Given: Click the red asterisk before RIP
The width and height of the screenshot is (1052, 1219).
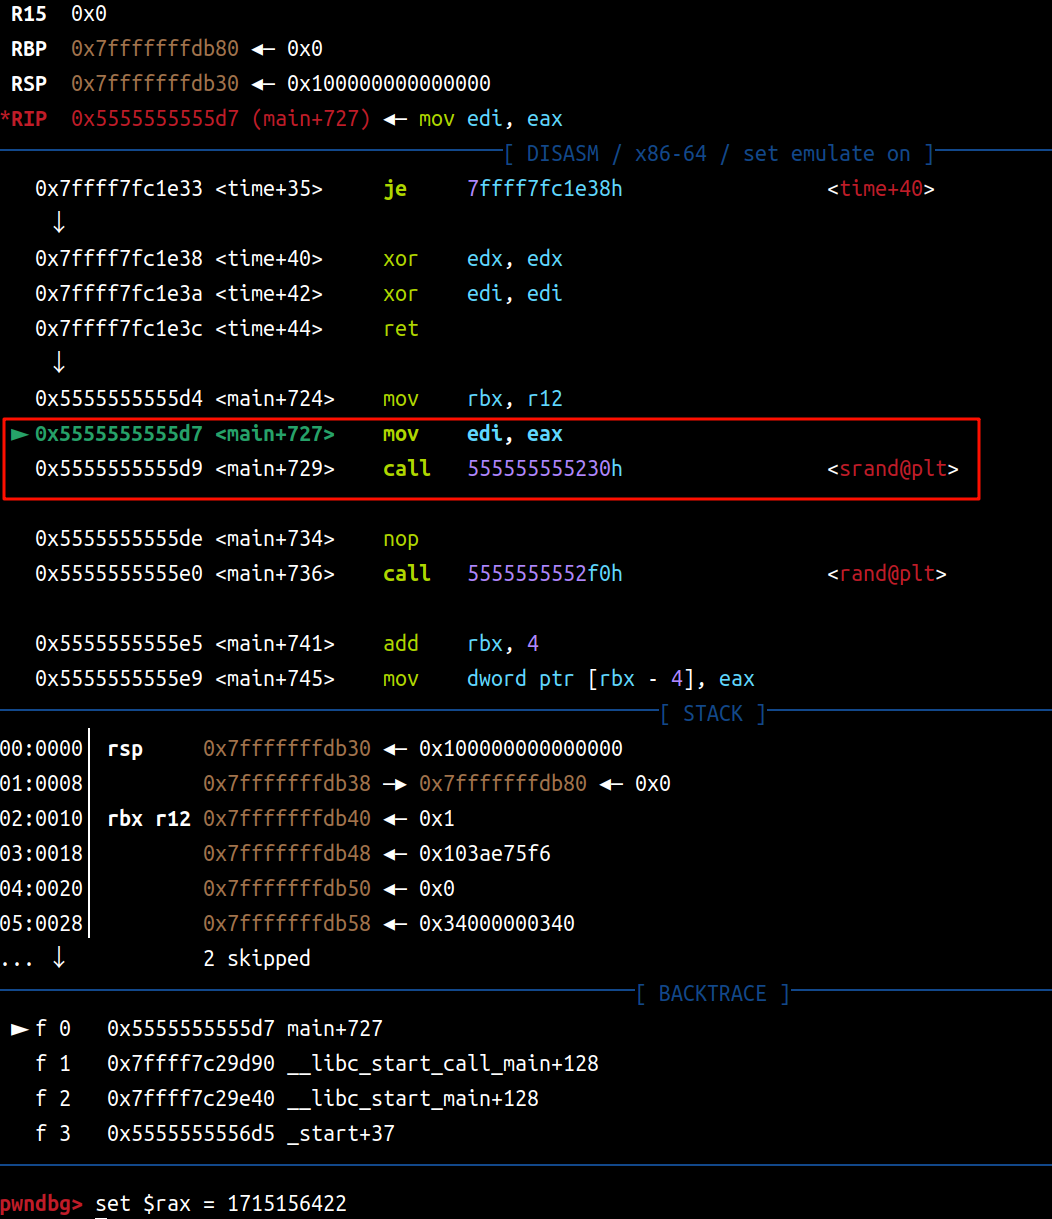Looking at the screenshot, I should pyautogui.click(x=5, y=119).
